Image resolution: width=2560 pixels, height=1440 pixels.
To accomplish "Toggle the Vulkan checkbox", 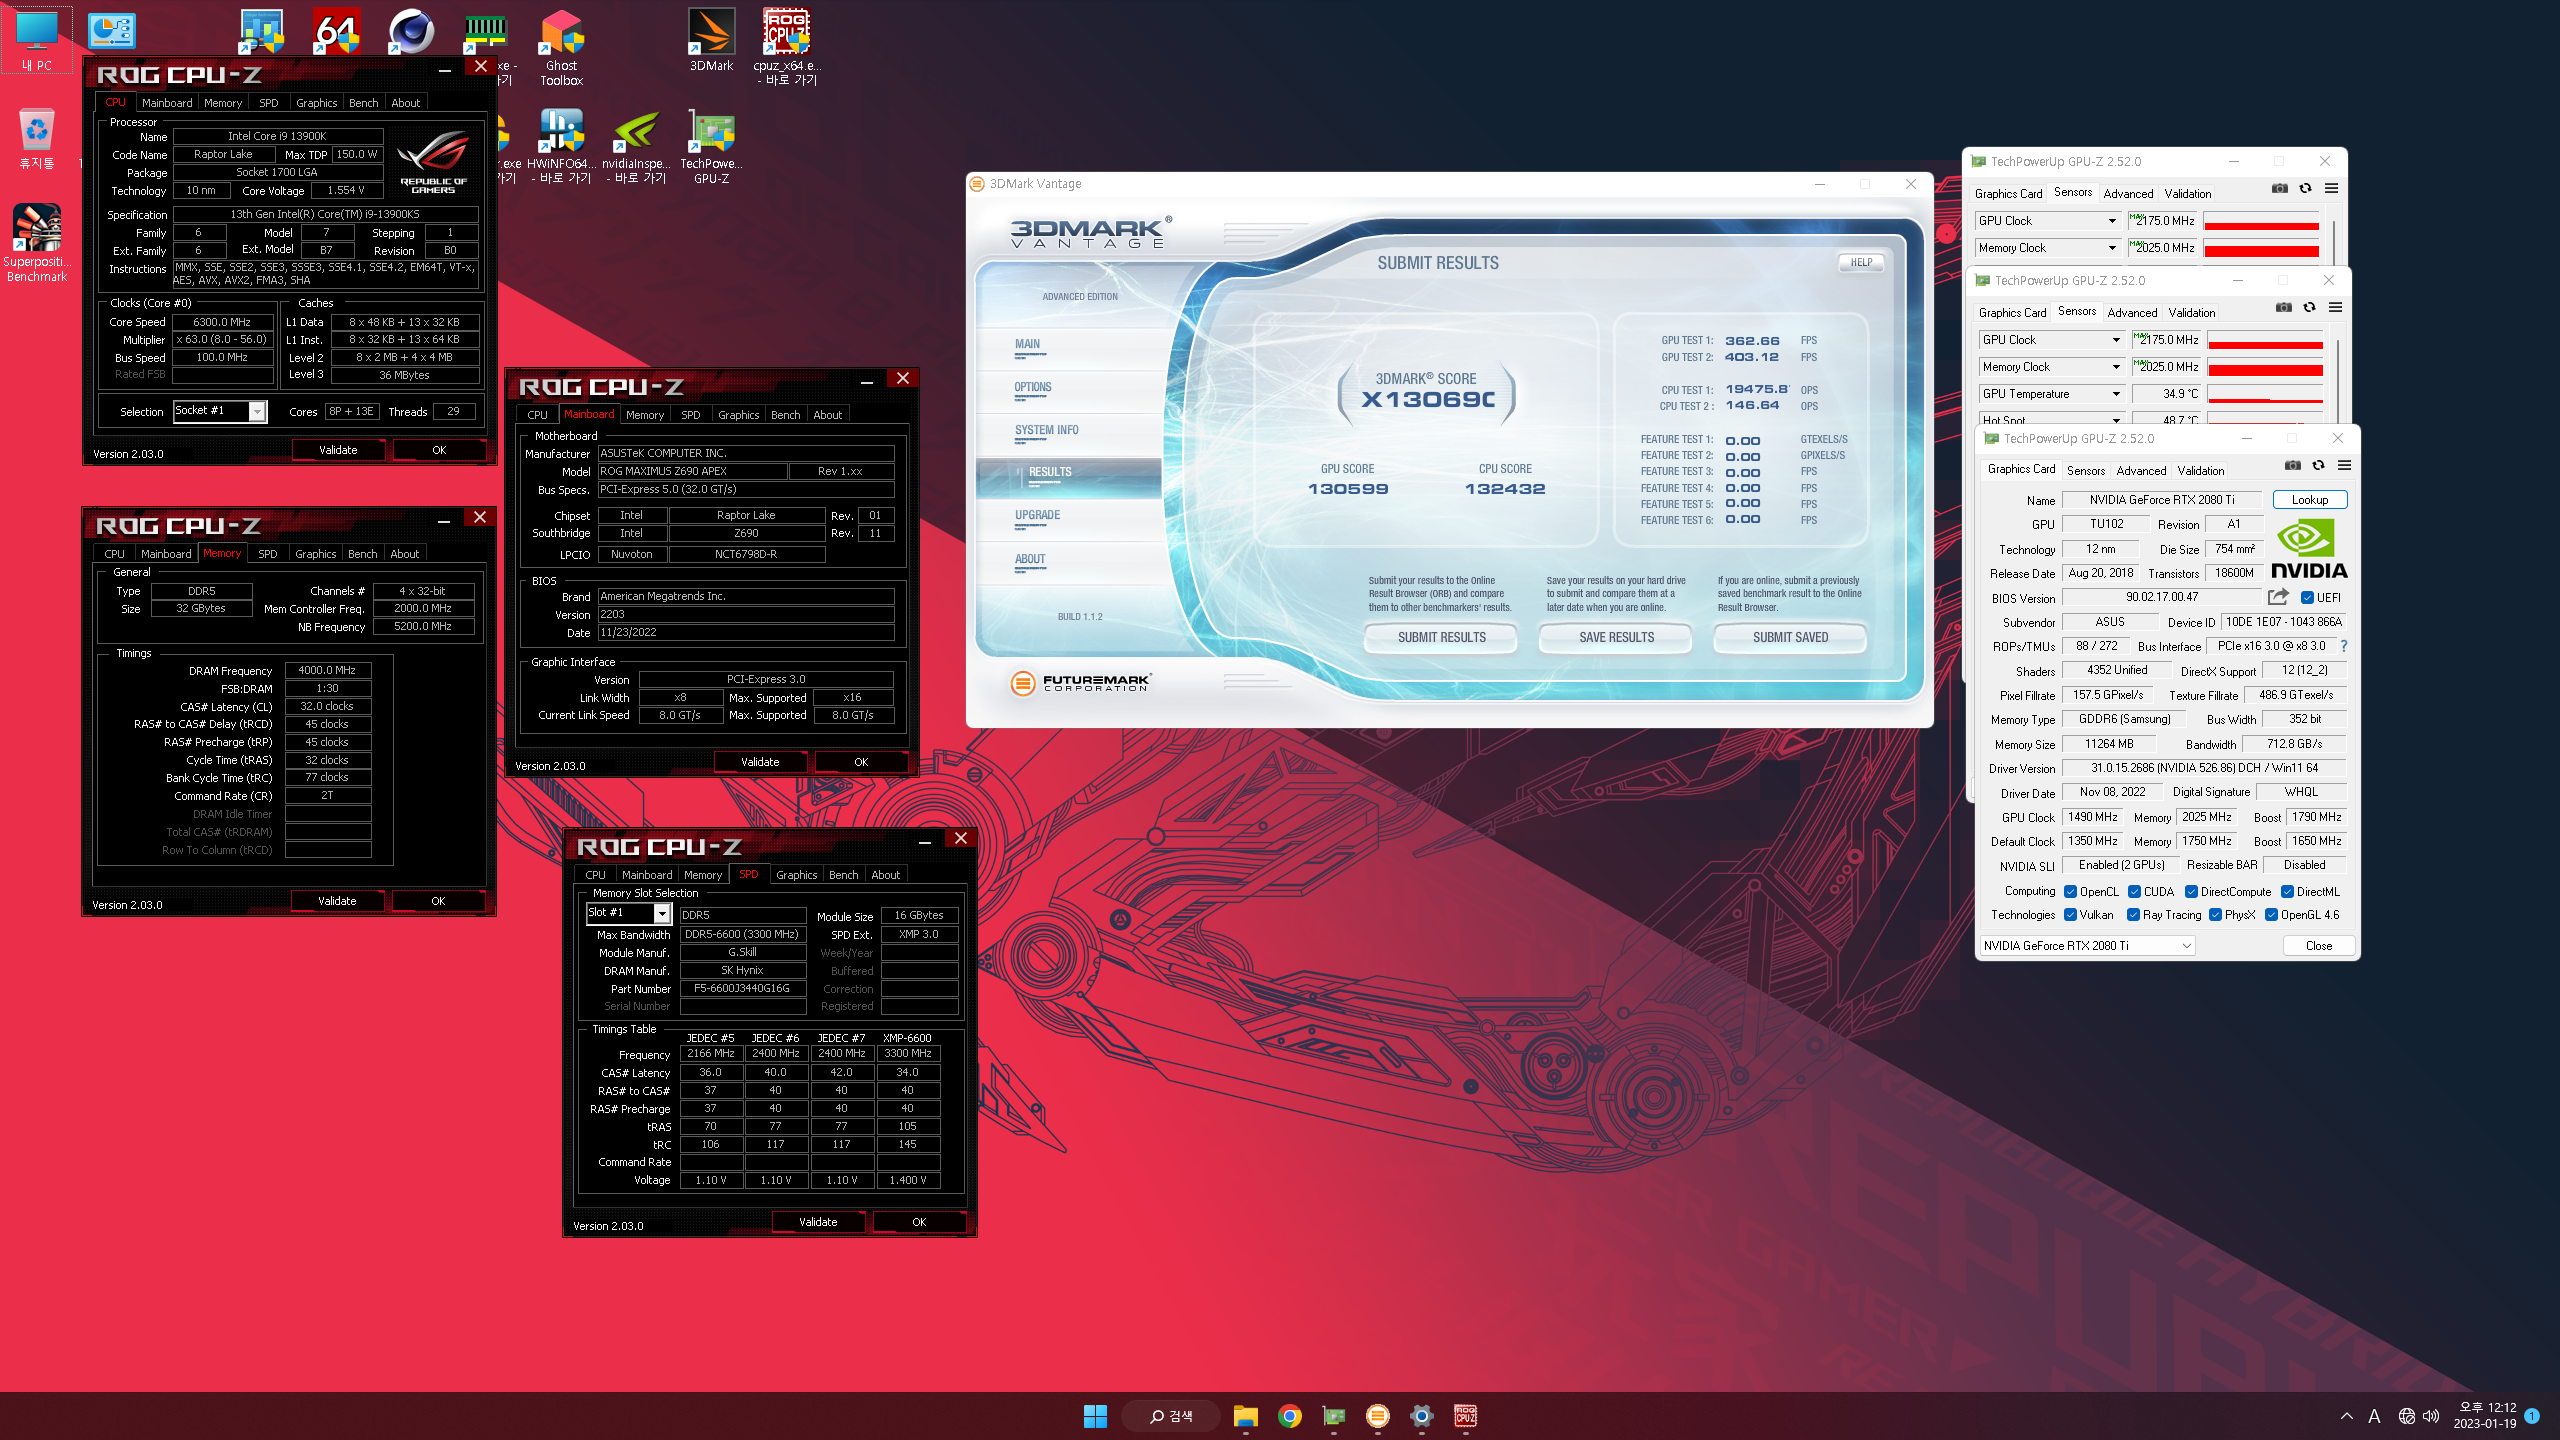I will [2071, 915].
